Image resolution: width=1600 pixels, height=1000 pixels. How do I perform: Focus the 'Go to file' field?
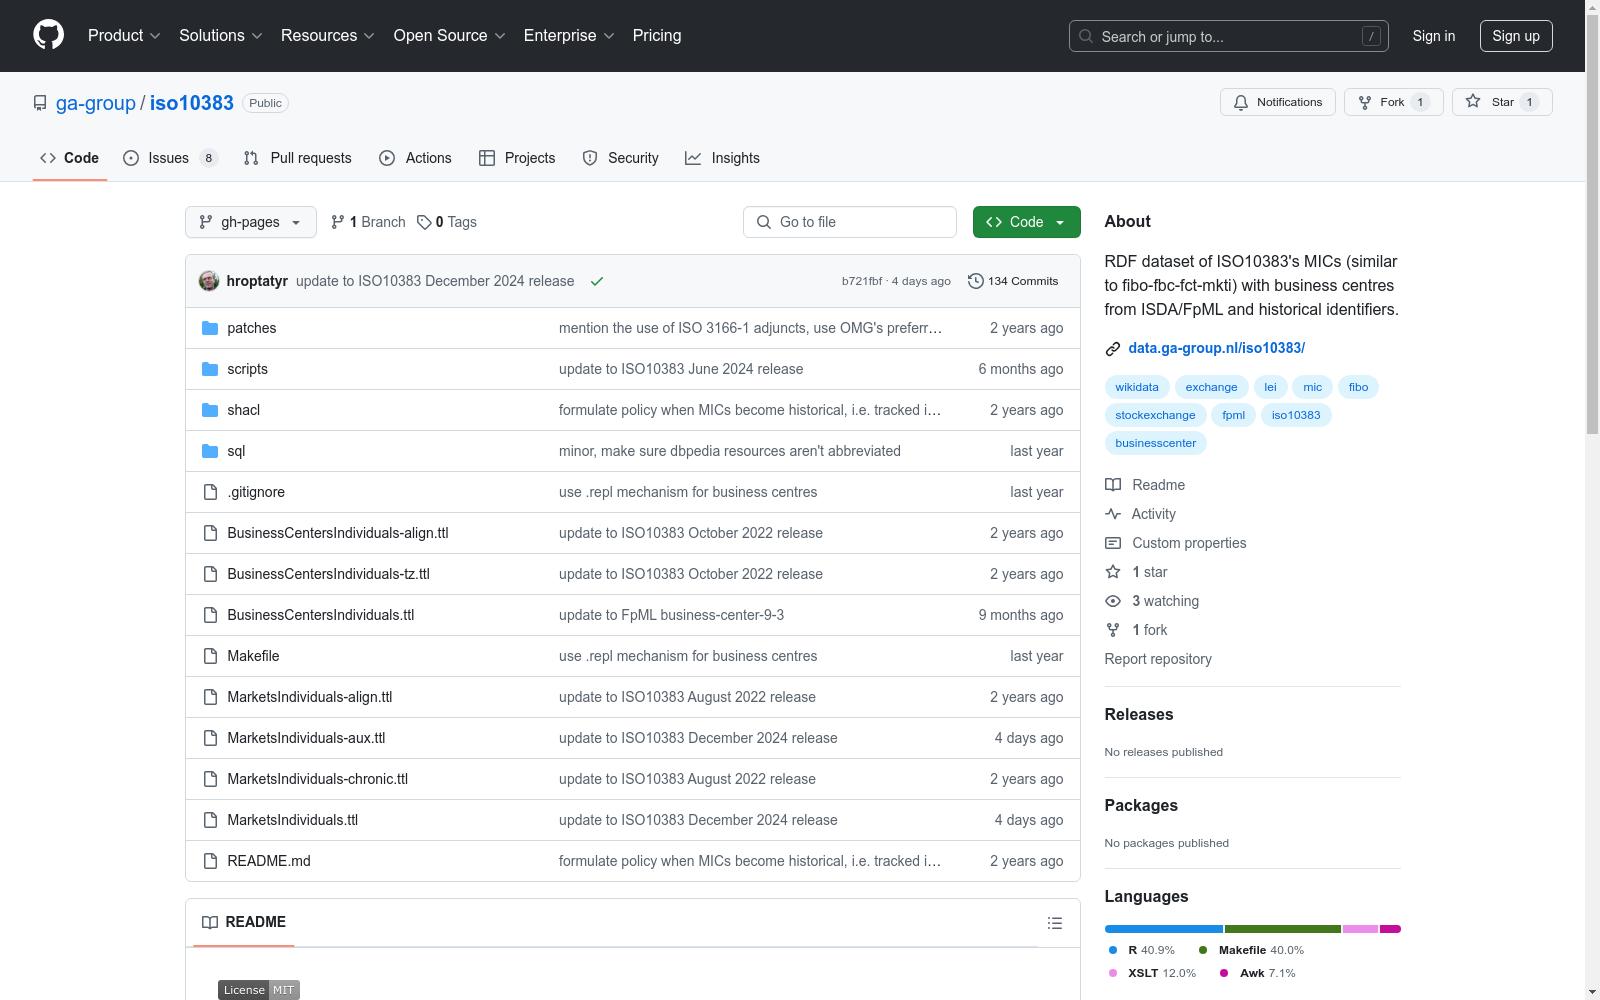pyautogui.click(x=850, y=222)
